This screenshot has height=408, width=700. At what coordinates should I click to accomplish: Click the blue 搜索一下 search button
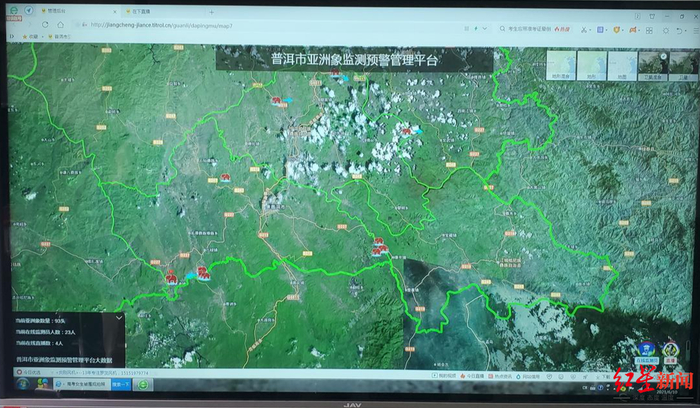(x=121, y=384)
